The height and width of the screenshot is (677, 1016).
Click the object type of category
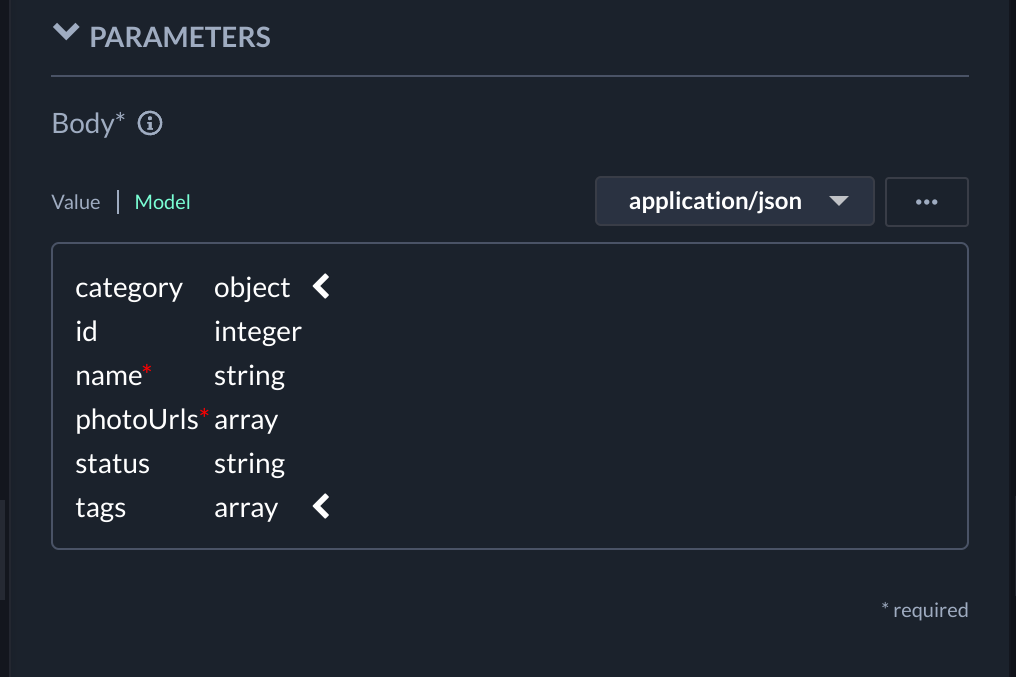[x=252, y=288]
